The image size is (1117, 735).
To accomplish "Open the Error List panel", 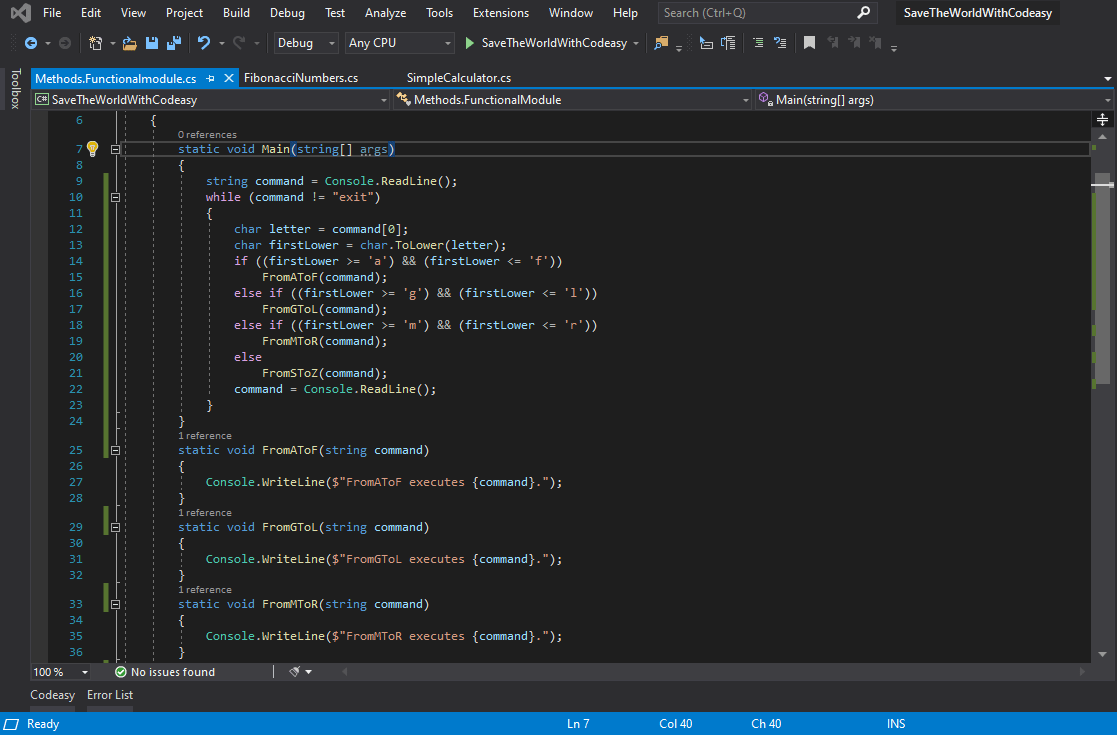I will point(110,695).
